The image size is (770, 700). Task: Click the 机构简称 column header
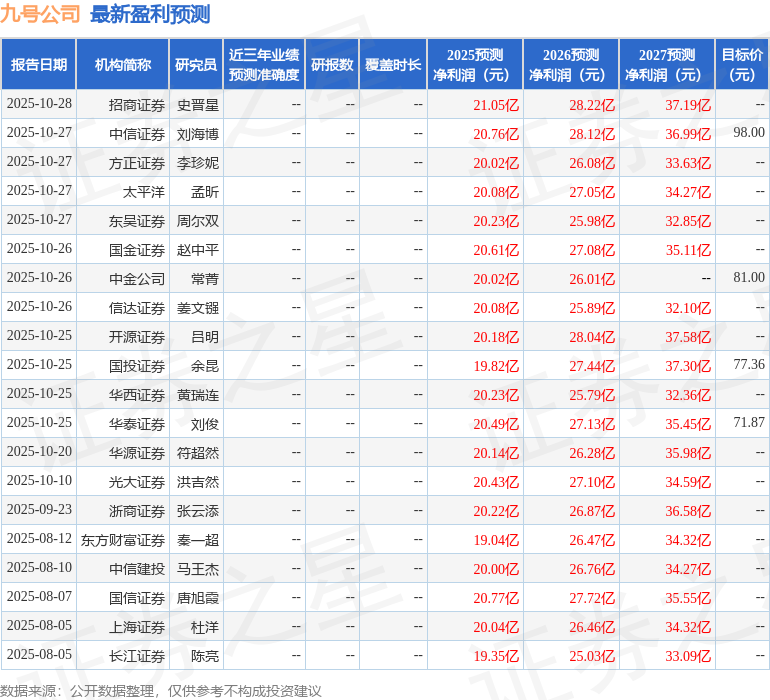point(123,65)
